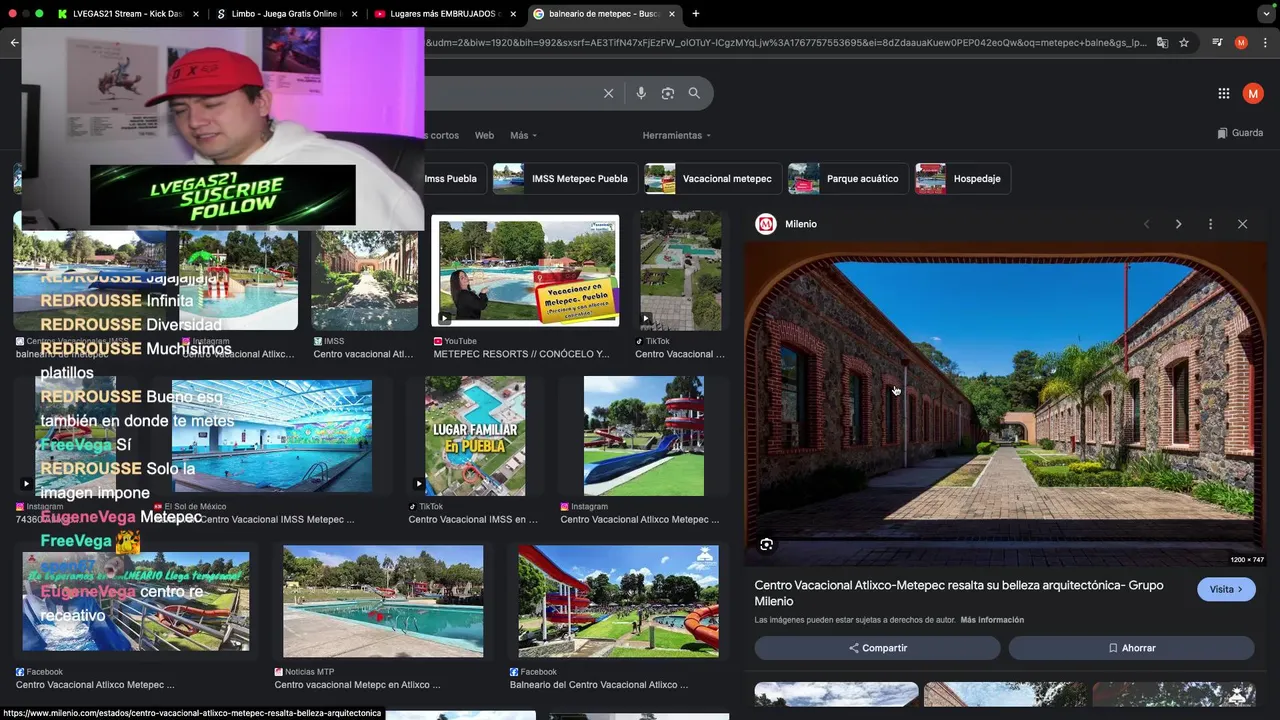Click the translate page icon
The image size is (1280, 720).
[x=1162, y=43]
